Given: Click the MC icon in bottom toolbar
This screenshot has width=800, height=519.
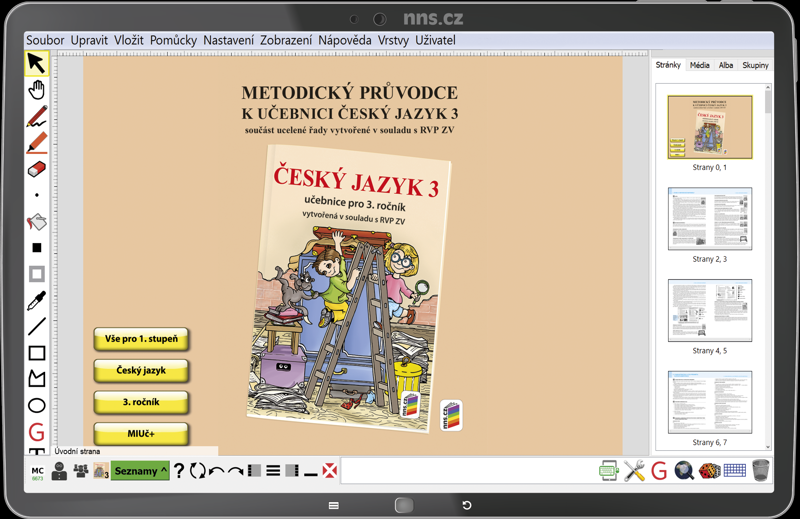Looking at the screenshot, I should tap(38, 473).
